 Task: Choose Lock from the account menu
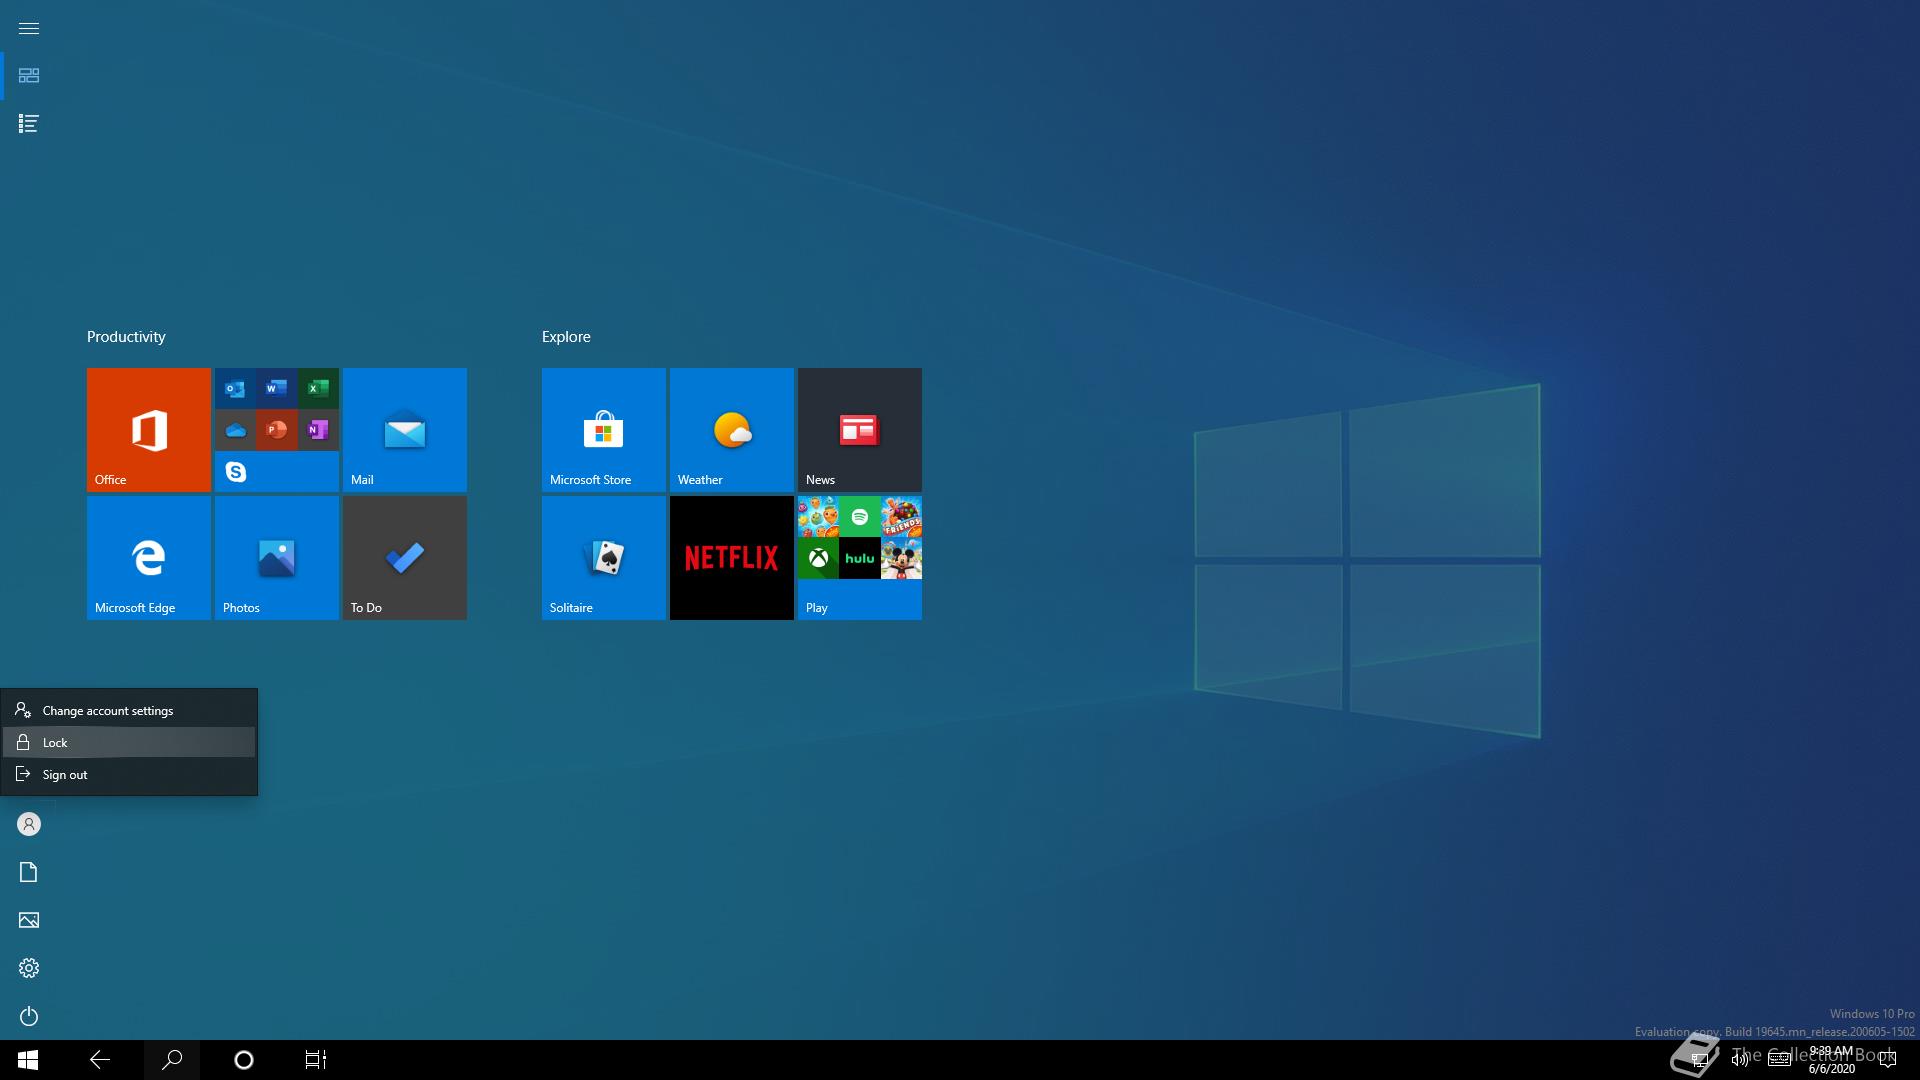(x=129, y=743)
